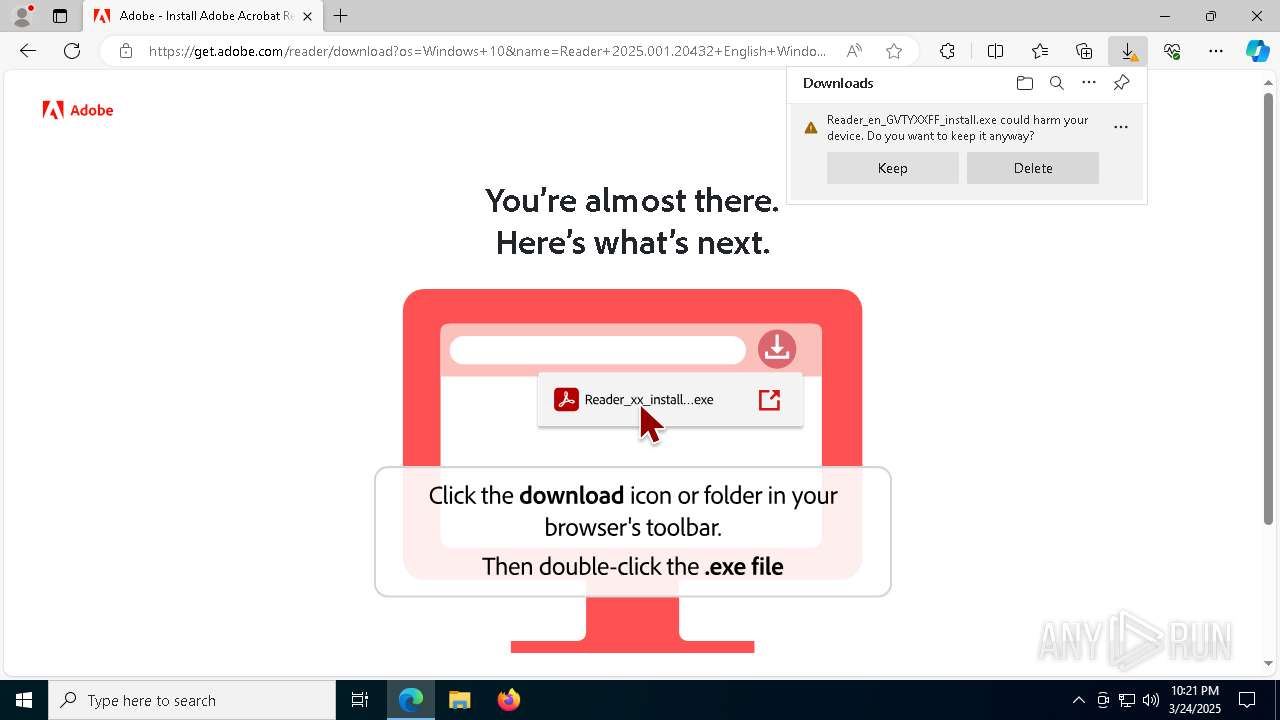Open the Extensions puzzle icon

coord(947,51)
